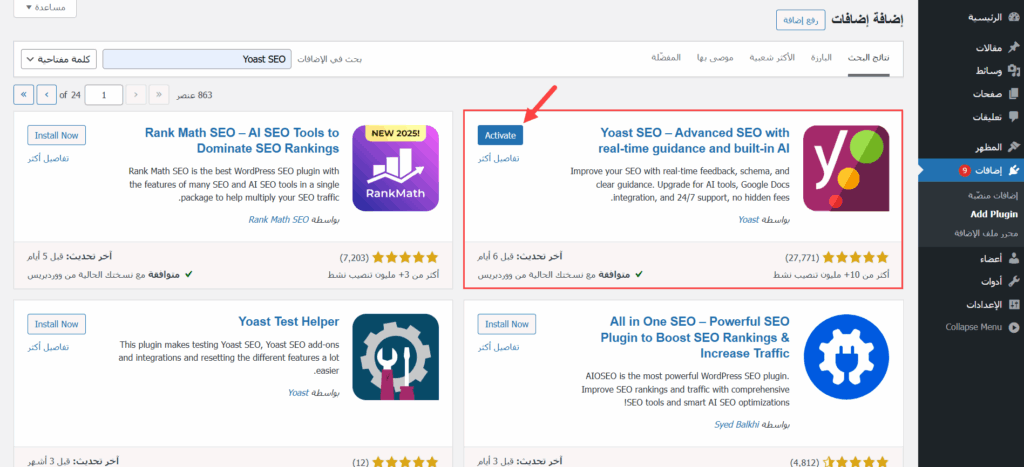Screen dimensions: 1024x467
Task: Switch to the البارزة featured tab
Action: pyautogui.click(x=822, y=58)
